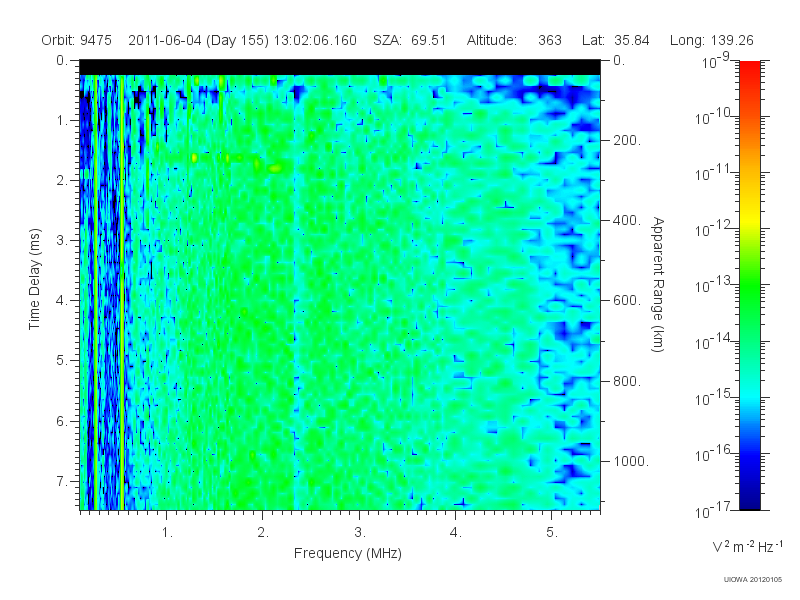Click the bright yellow echo spot near 2 MHz
800x600 pixels.
[x=276, y=168]
